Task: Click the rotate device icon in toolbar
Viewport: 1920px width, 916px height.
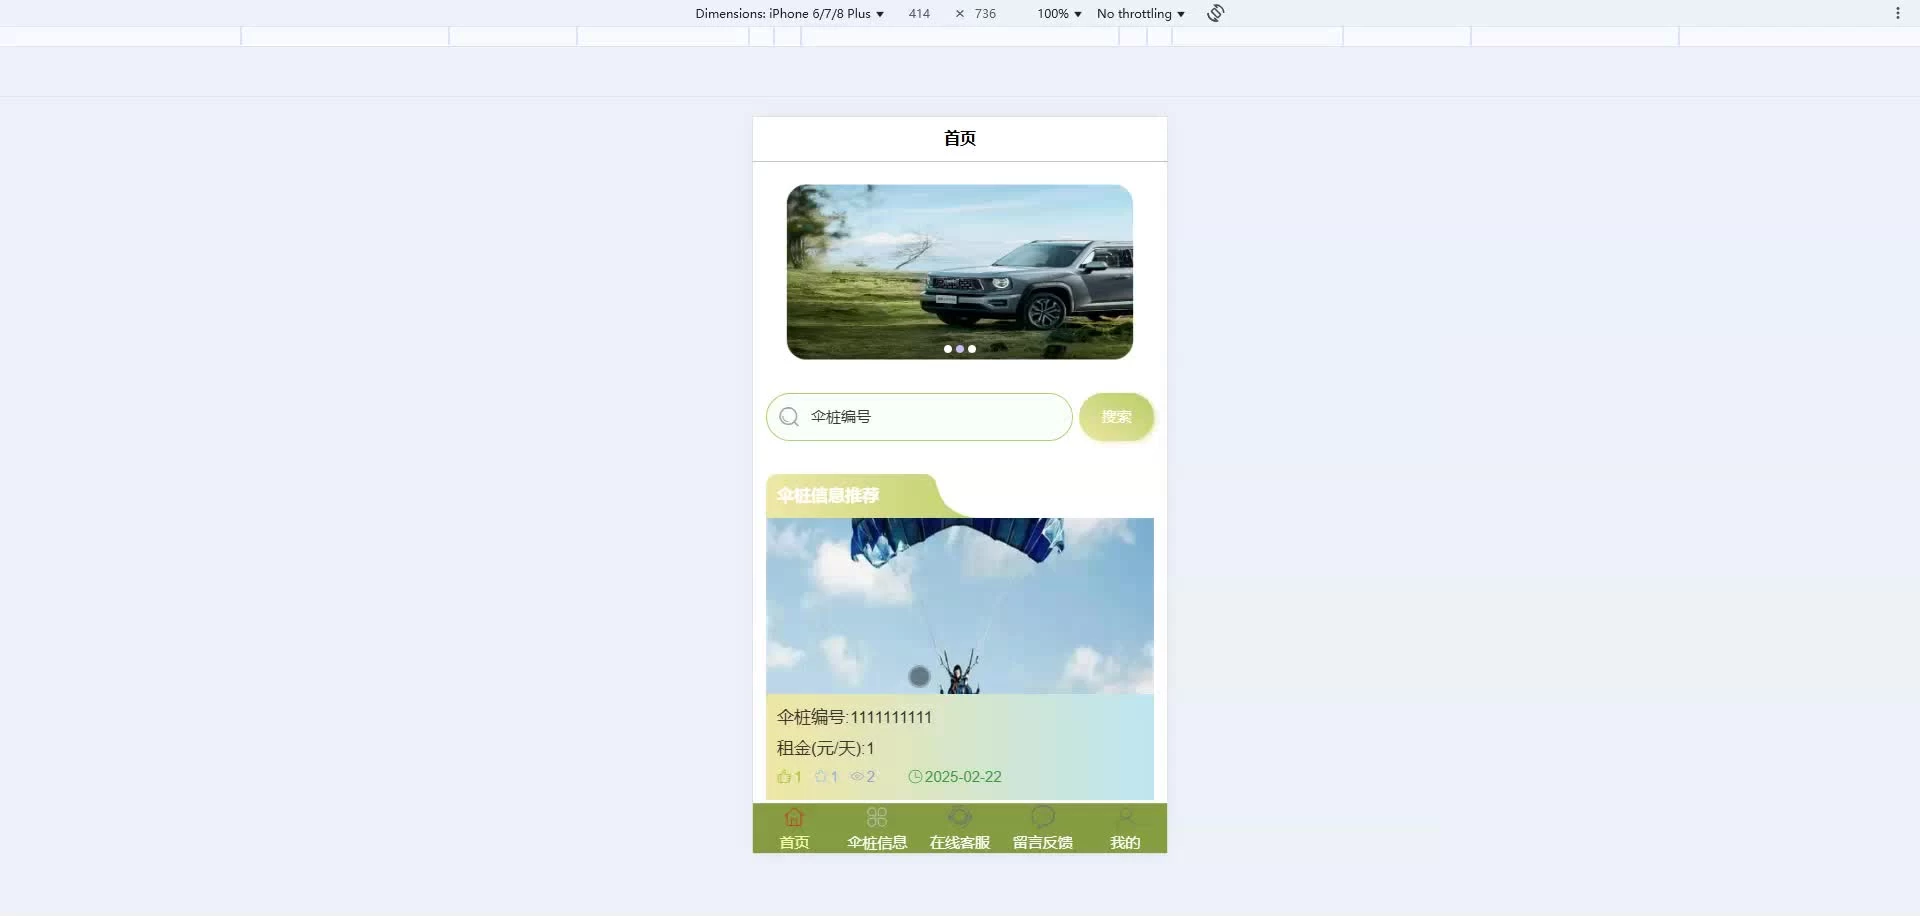Action: (1215, 13)
